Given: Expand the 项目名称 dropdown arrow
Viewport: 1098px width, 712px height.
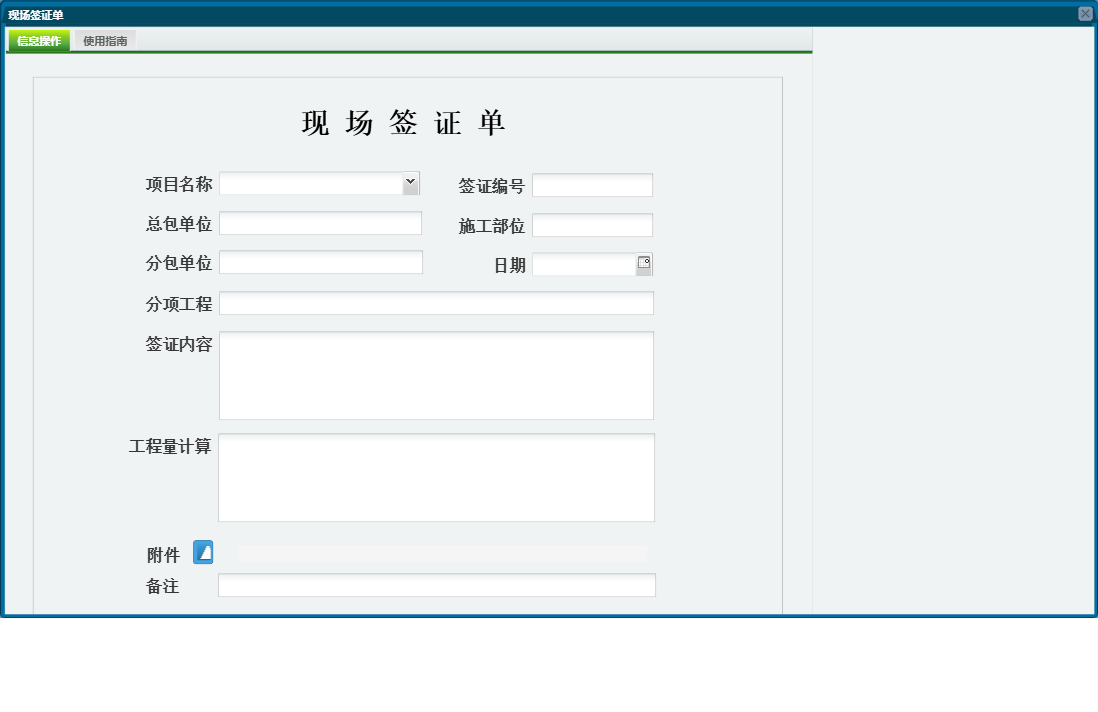Looking at the screenshot, I should (411, 183).
